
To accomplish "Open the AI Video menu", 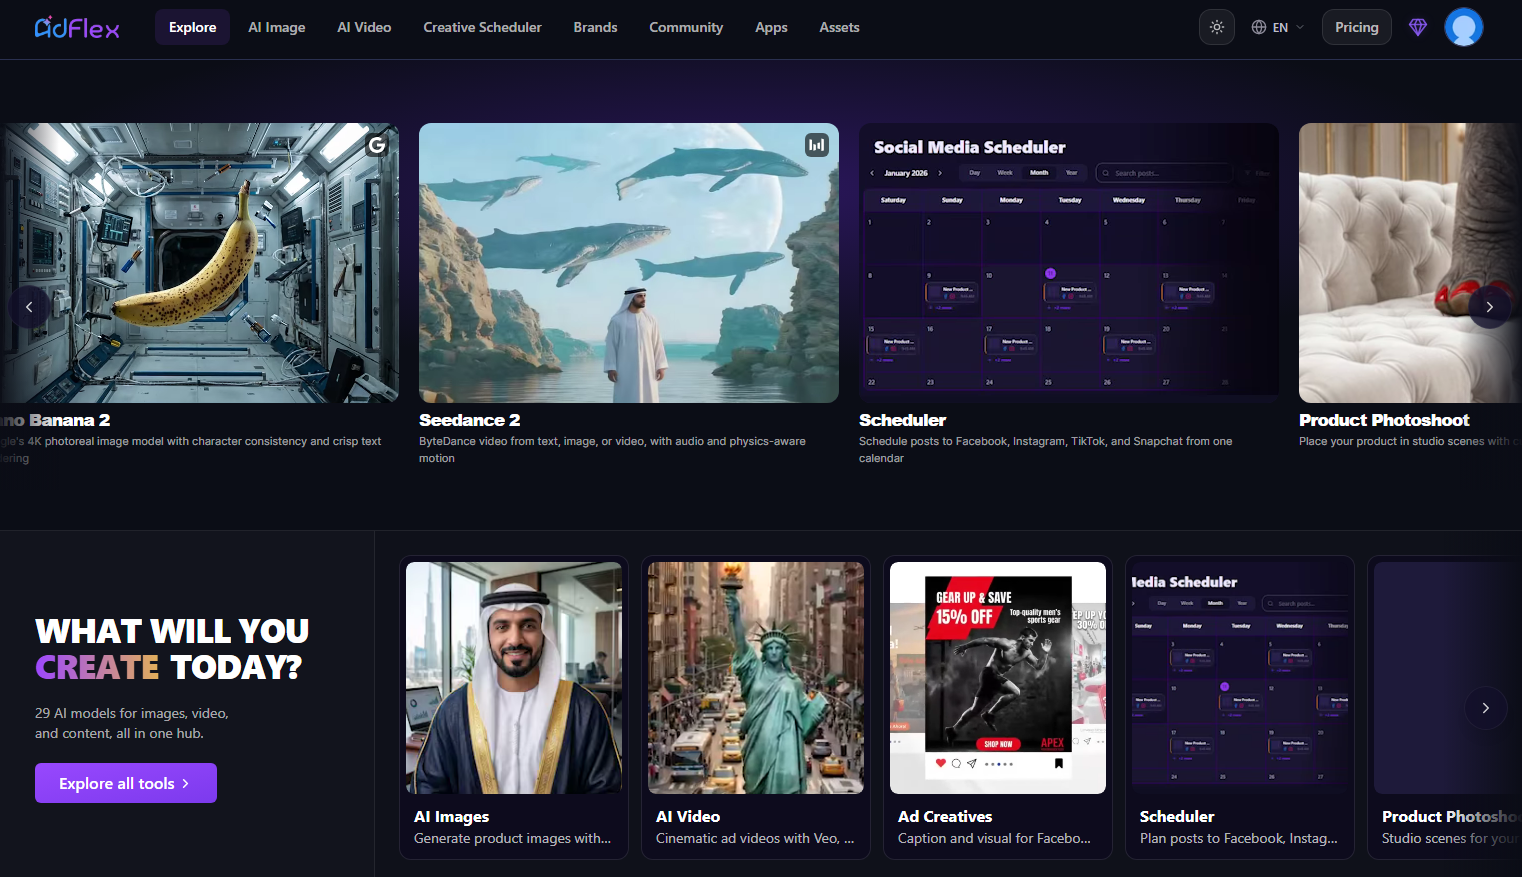I will (364, 27).
